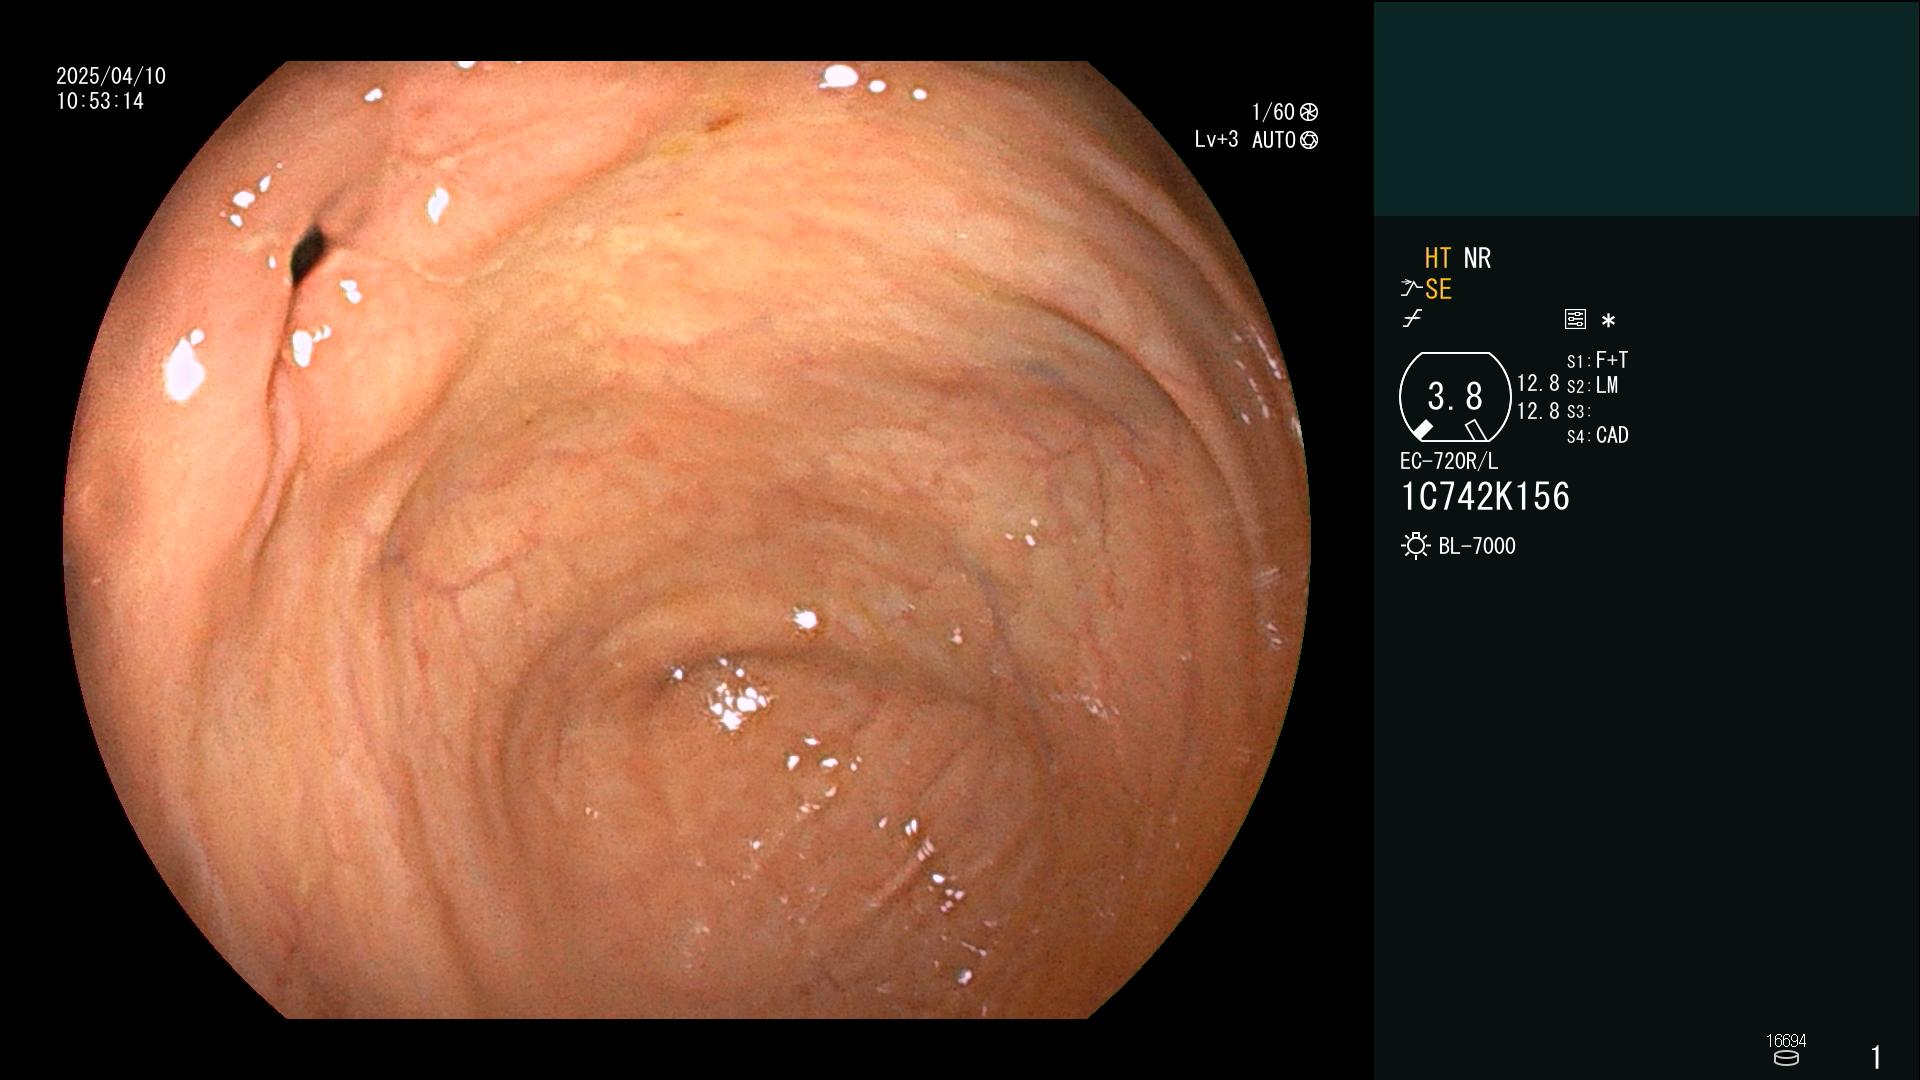
Task: Click the image counter 1 at bottom right
Action: pyautogui.click(x=1876, y=1057)
